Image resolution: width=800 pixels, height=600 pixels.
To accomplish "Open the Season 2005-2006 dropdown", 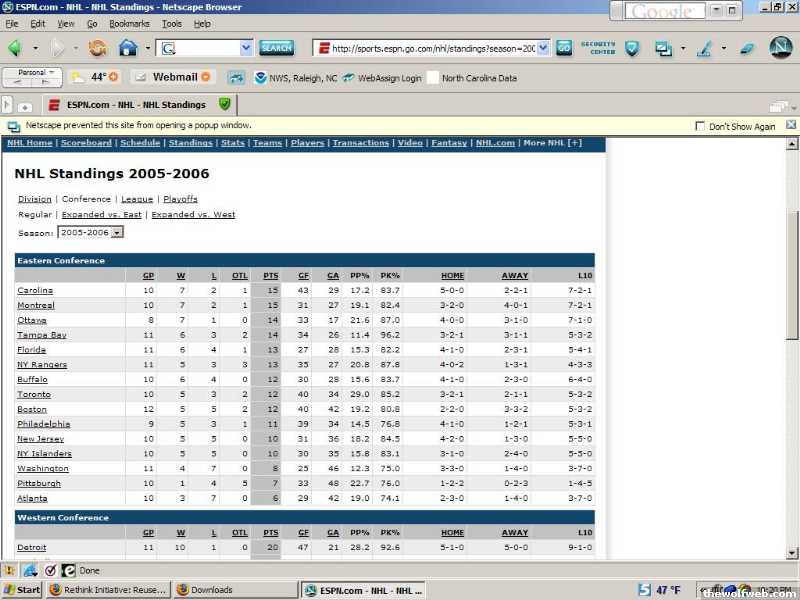I will point(117,232).
